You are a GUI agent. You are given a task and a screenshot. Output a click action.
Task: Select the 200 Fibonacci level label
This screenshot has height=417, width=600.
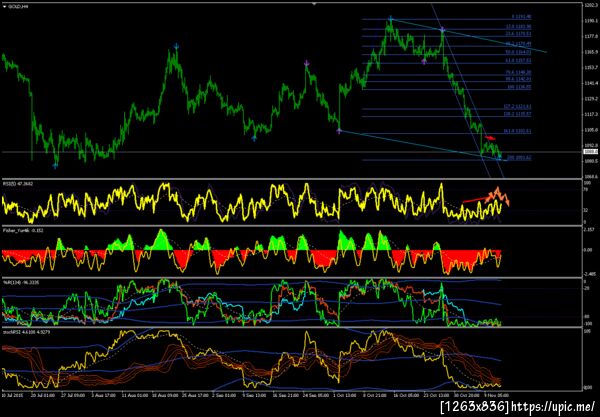click(x=519, y=158)
